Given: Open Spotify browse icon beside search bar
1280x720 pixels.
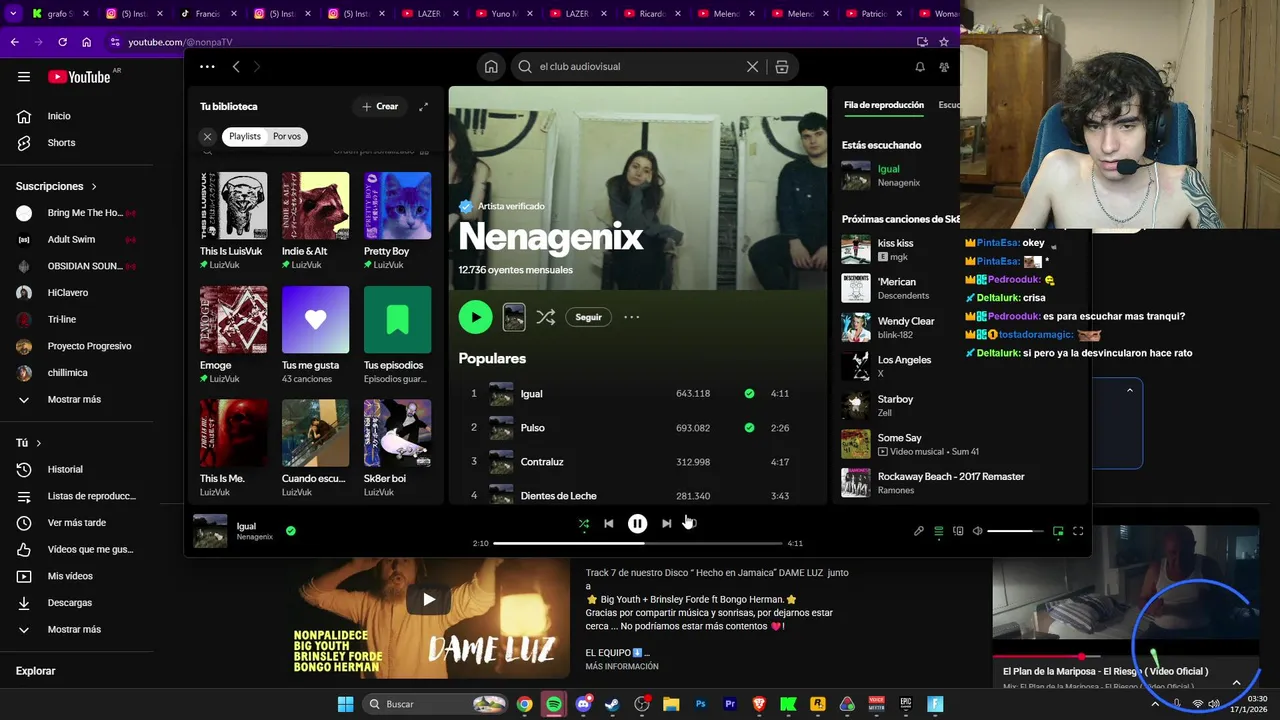Looking at the screenshot, I should (x=782, y=67).
